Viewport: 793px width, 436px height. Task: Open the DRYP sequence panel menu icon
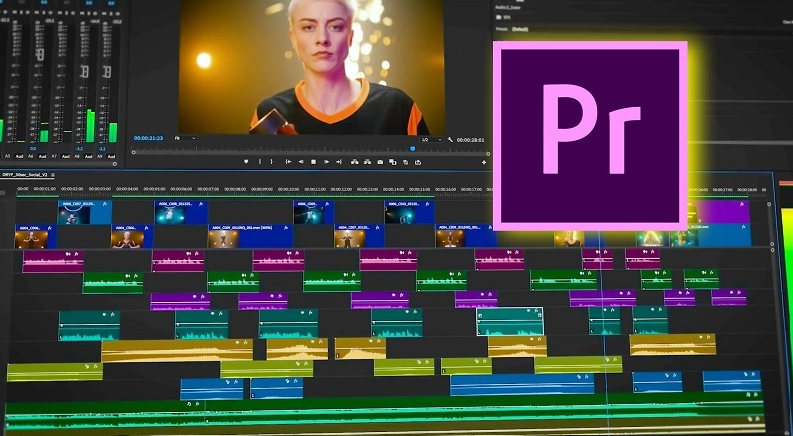[x=53, y=175]
